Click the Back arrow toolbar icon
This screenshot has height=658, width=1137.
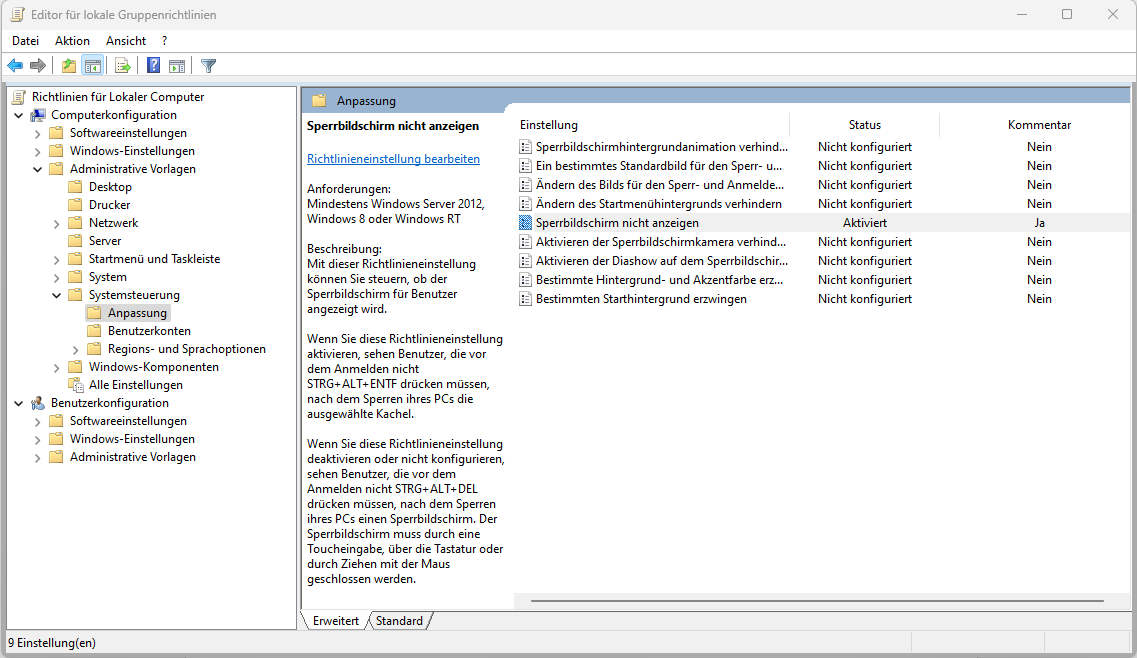(15, 66)
